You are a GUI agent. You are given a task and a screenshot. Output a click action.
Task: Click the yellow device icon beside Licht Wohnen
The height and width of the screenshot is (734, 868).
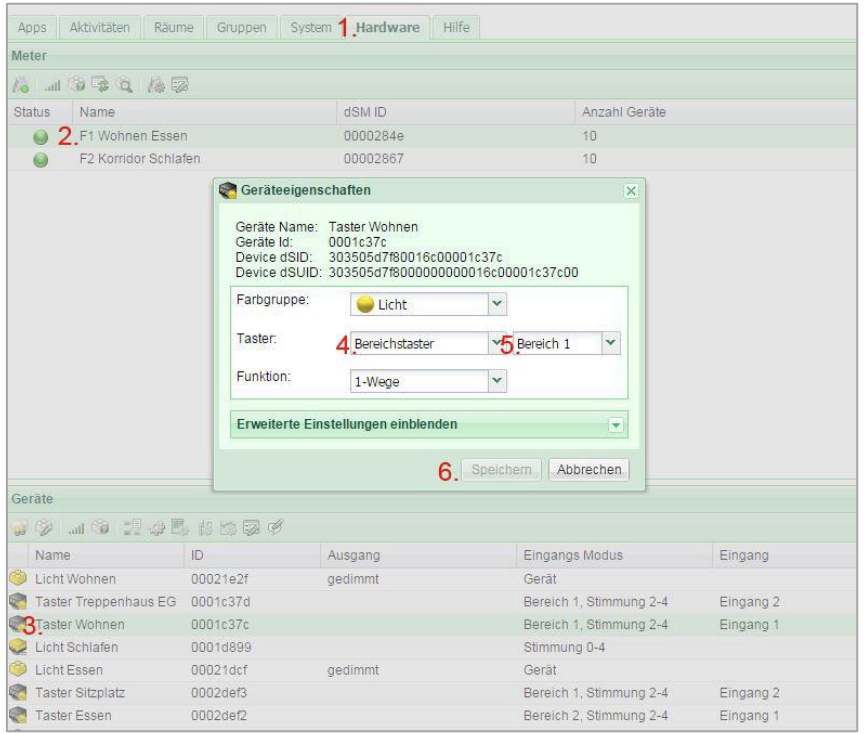(19, 579)
